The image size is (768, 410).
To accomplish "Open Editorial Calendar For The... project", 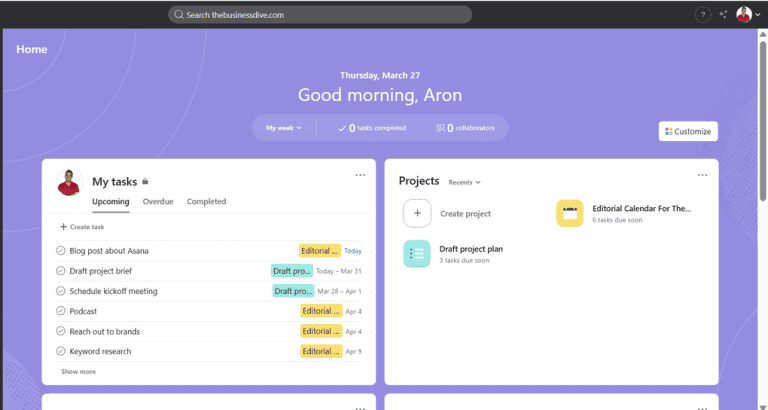I will tap(642, 209).
